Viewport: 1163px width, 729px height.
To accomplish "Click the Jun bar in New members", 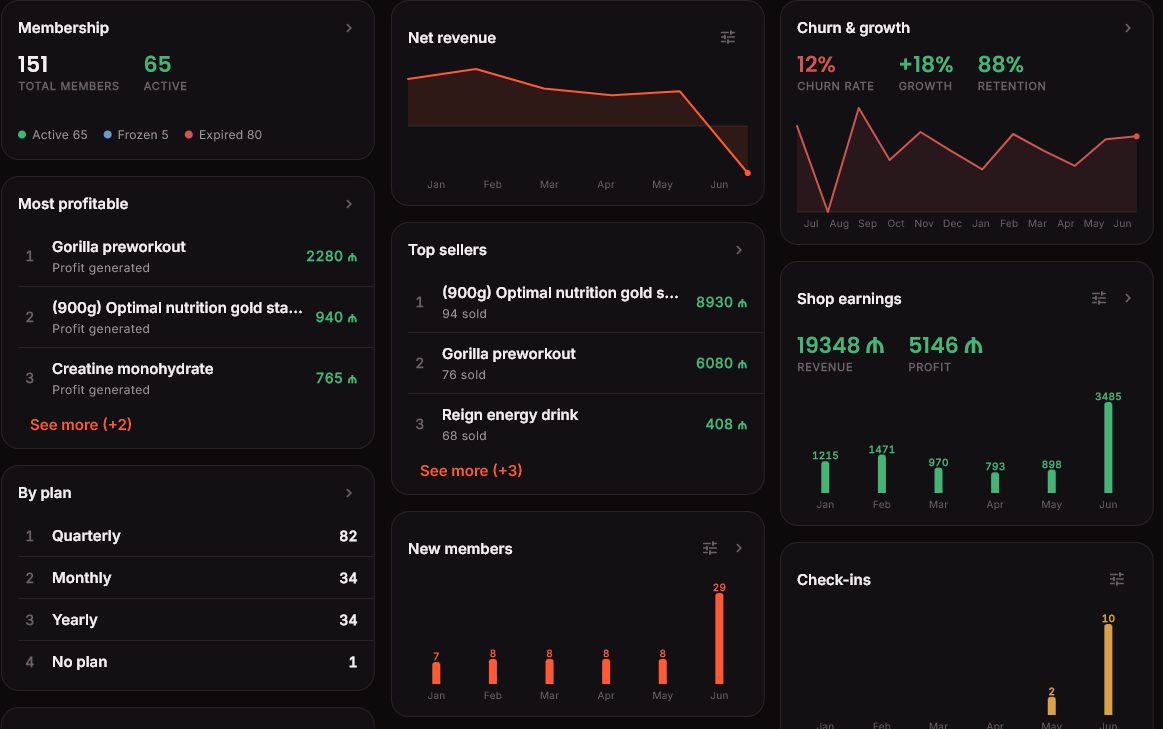I will pos(719,639).
